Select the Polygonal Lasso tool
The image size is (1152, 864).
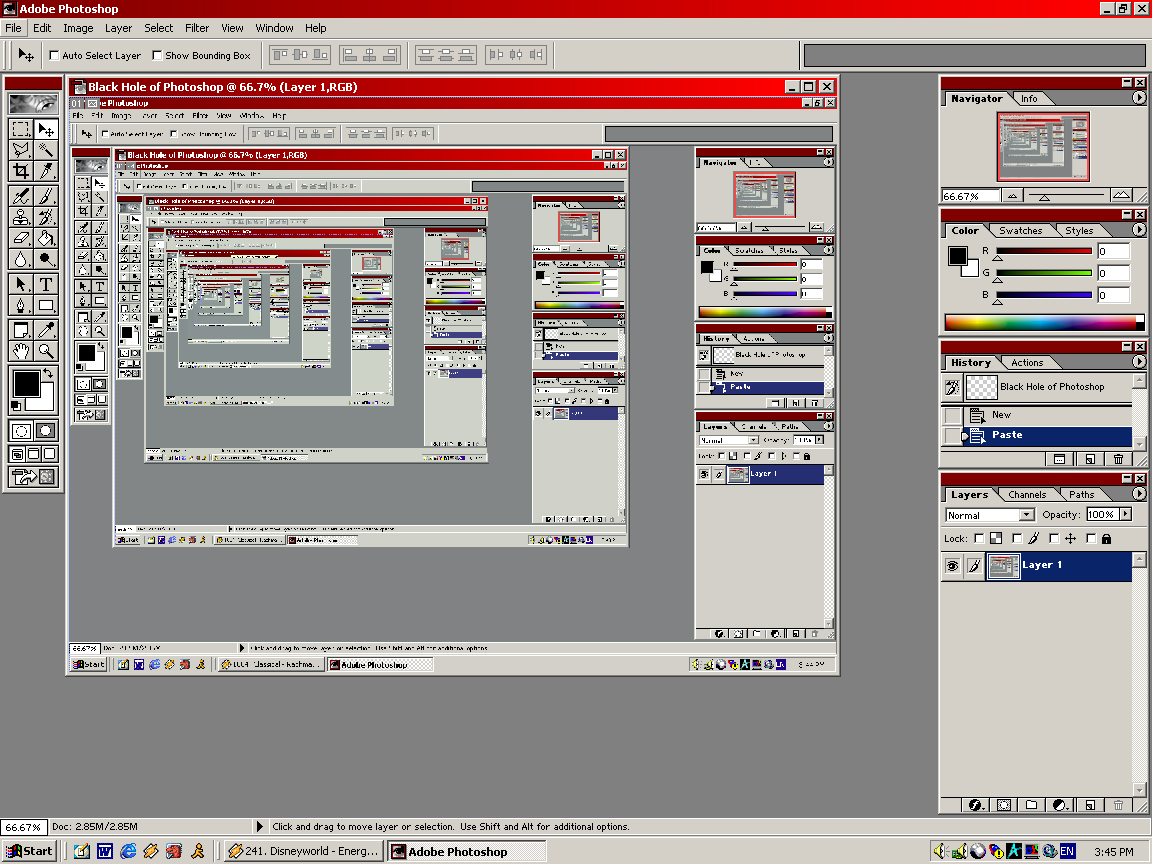(21, 151)
